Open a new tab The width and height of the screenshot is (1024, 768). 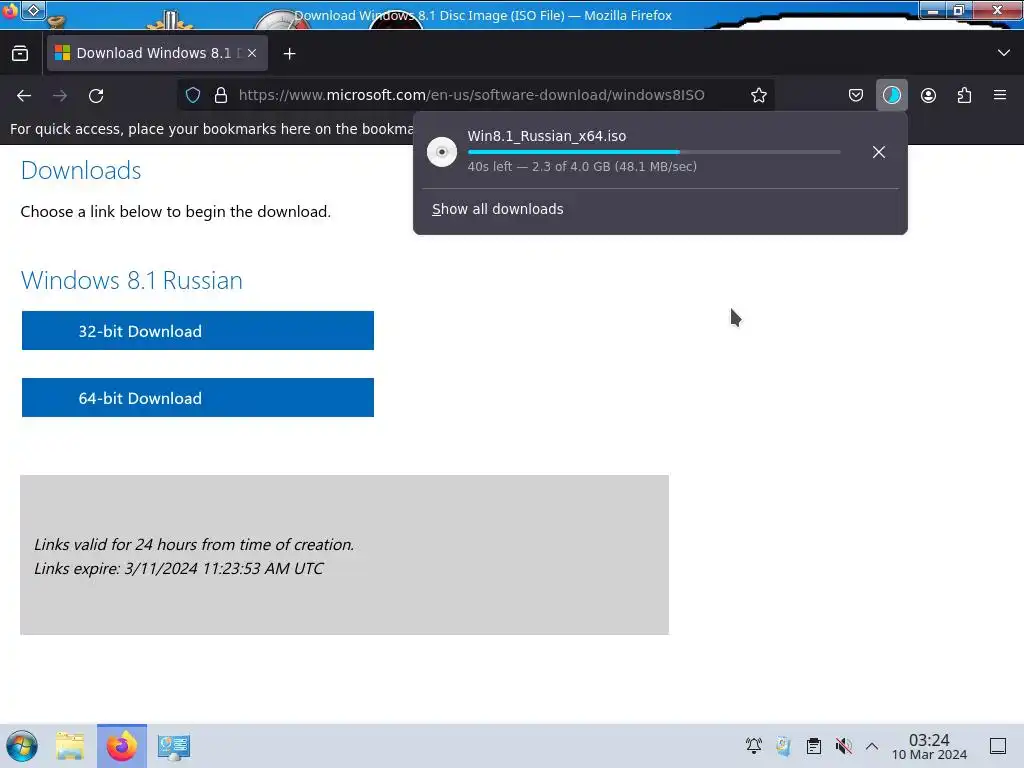click(289, 54)
